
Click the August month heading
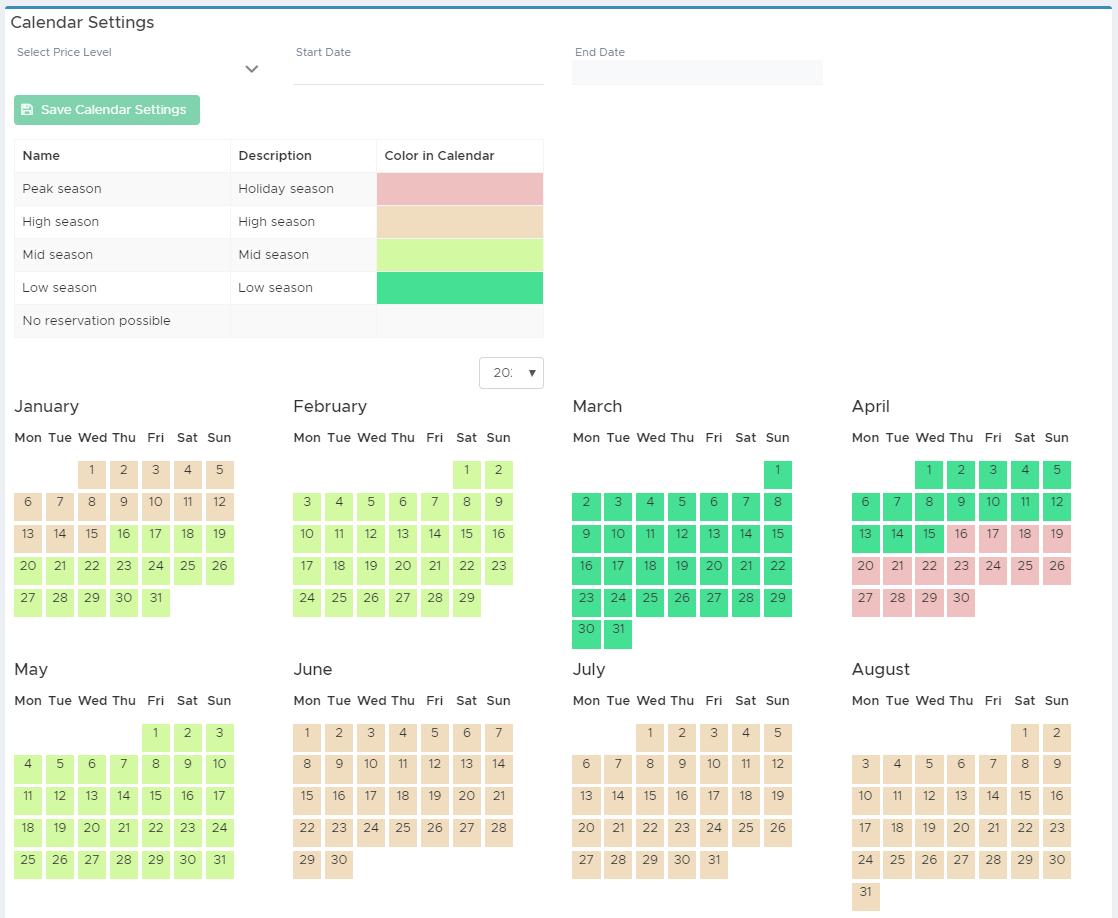pyautogui.click(x=881, y=670)
